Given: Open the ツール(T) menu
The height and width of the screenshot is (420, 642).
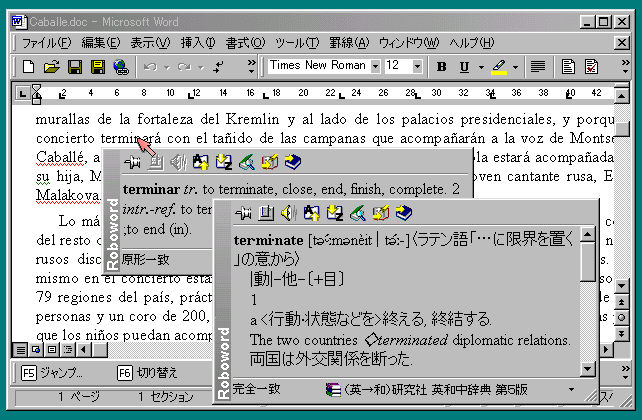Looking at the screenshot, I should click(x=297, y=43).
